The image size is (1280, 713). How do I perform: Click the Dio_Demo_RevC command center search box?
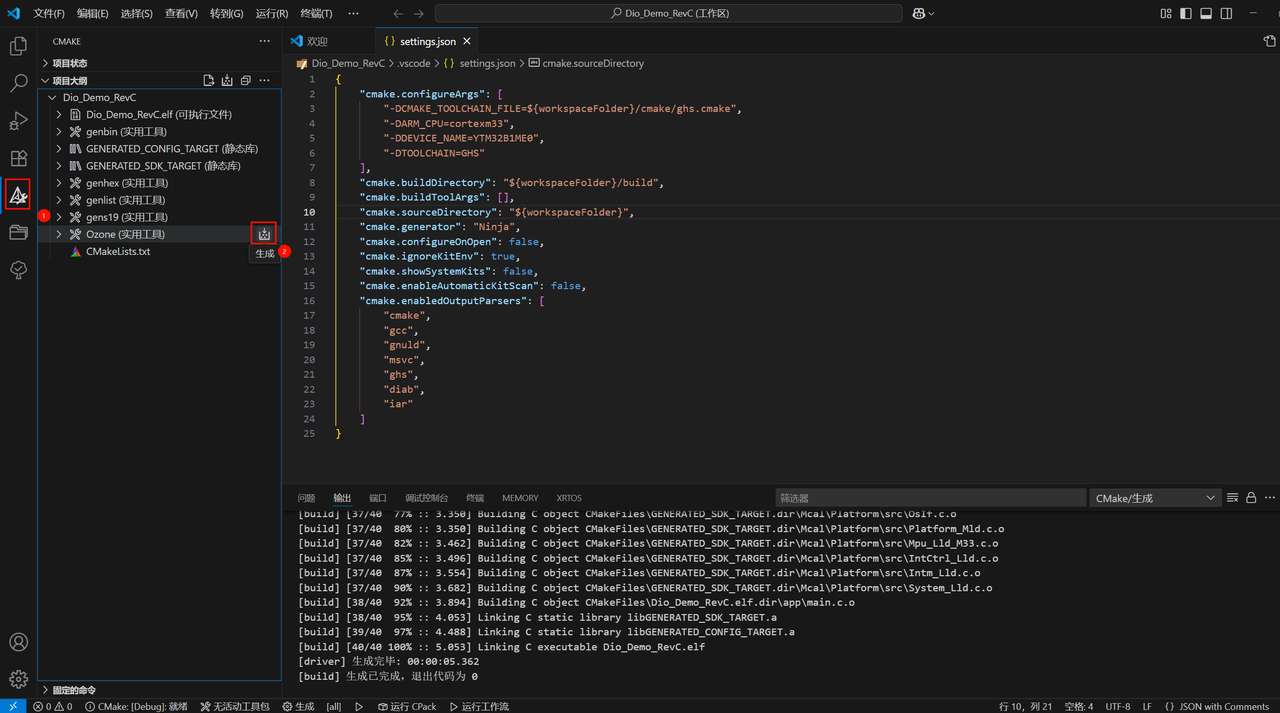[669, 13]
